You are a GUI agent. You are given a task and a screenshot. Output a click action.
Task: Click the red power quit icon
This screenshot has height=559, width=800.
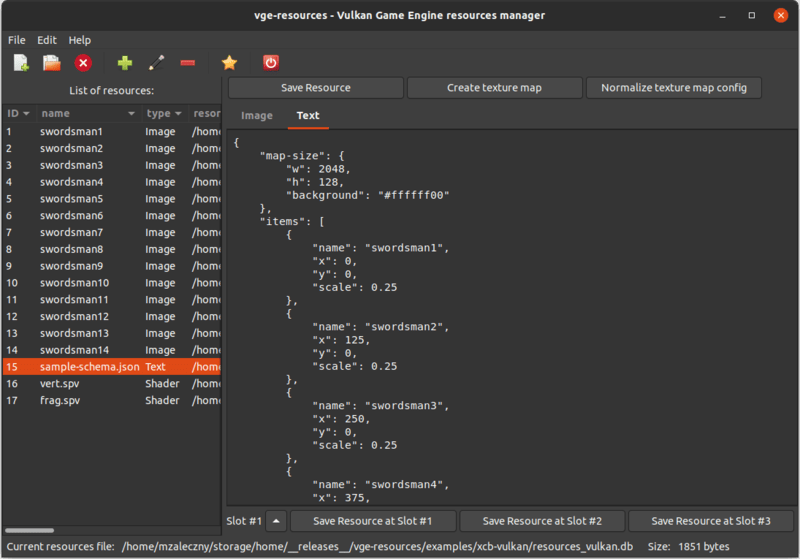(271, 63)
